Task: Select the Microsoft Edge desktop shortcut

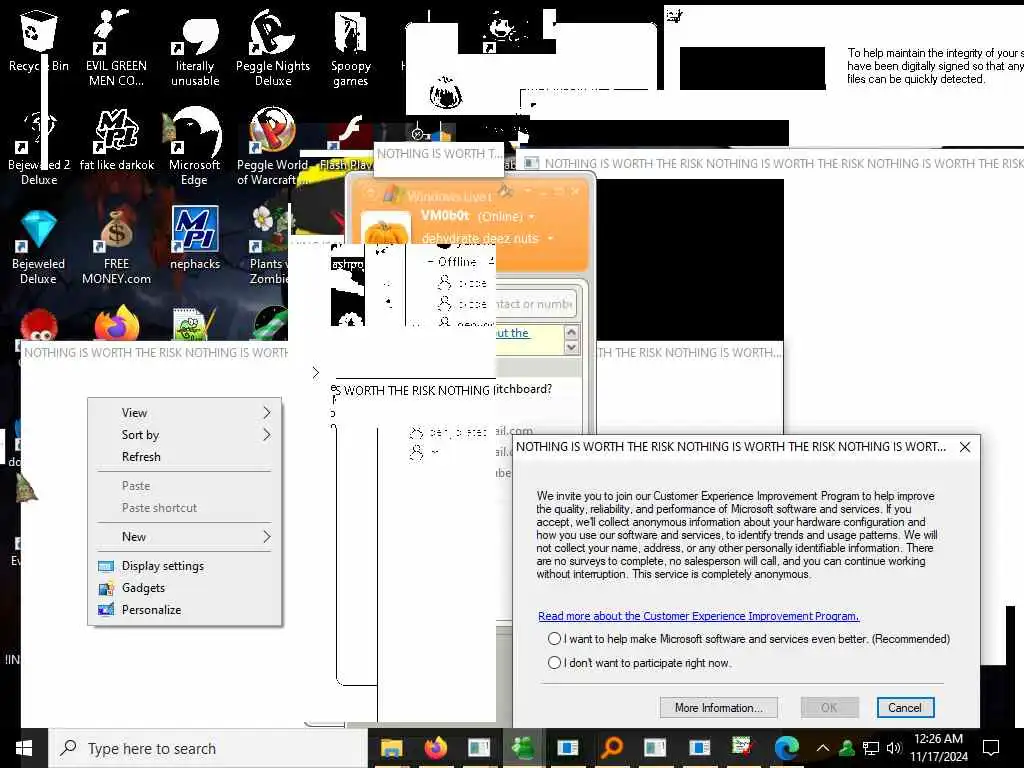Action: click(x=194, y=146)
